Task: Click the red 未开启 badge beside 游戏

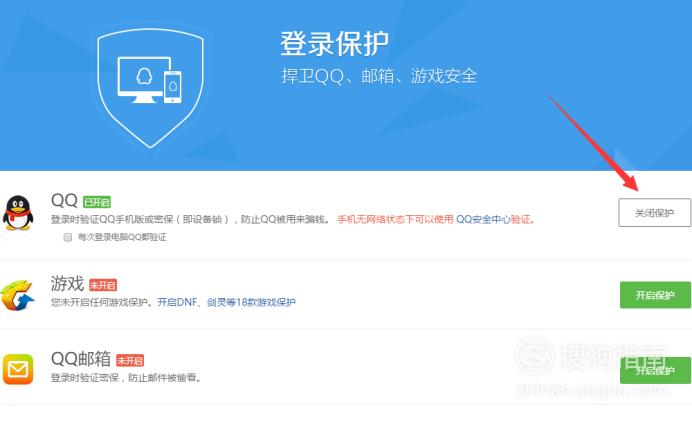Action: 103,285
